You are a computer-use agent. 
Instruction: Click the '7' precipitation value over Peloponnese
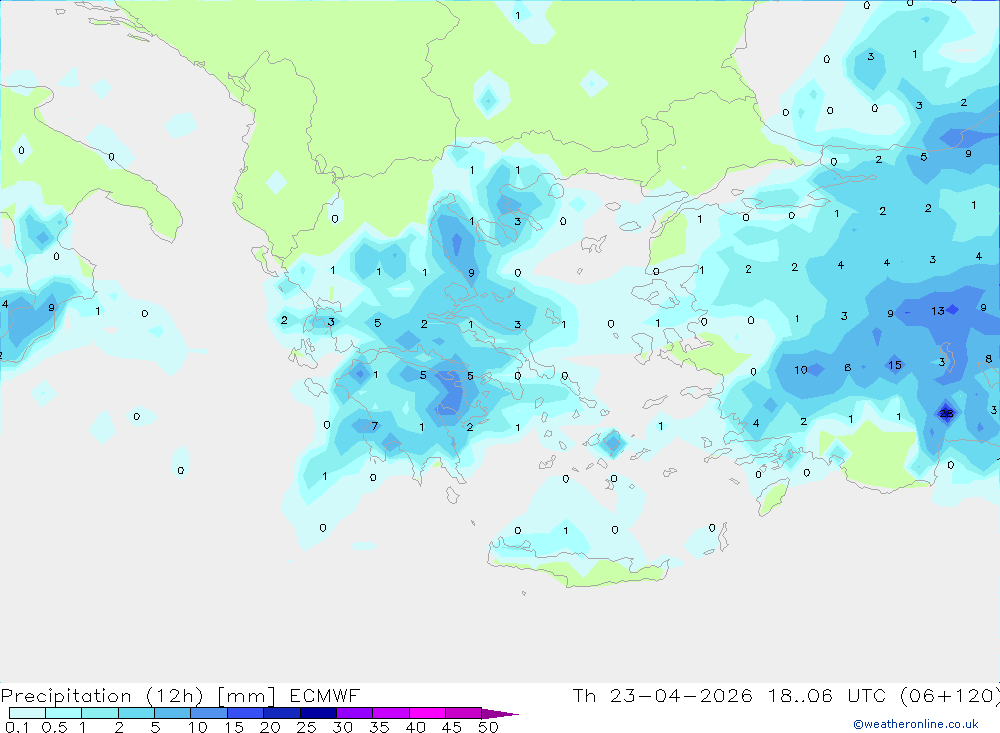[374, 426]
